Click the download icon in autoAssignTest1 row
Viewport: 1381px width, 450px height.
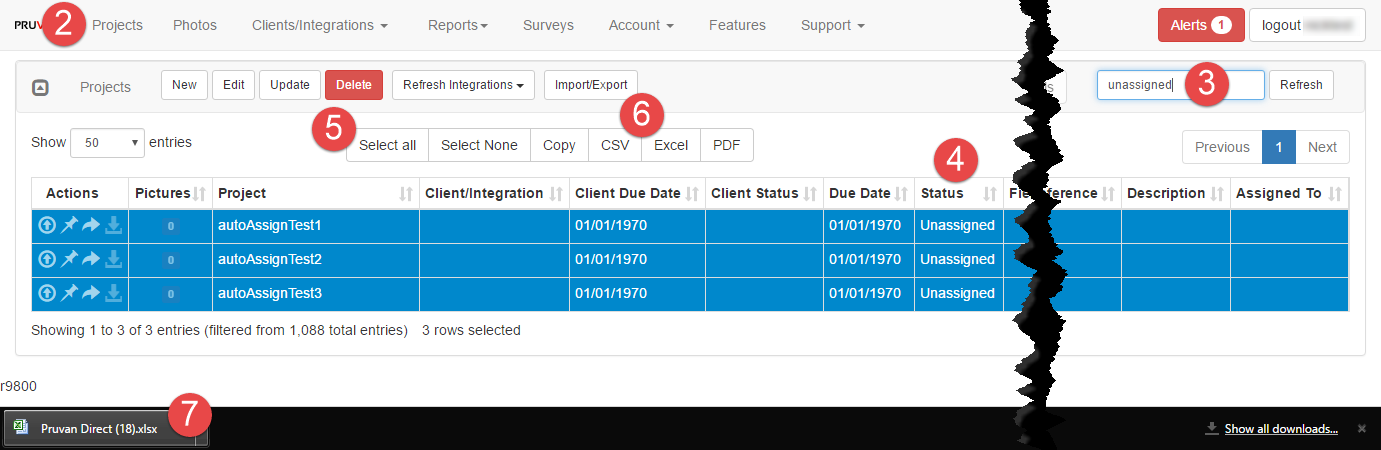click(114, 226)
